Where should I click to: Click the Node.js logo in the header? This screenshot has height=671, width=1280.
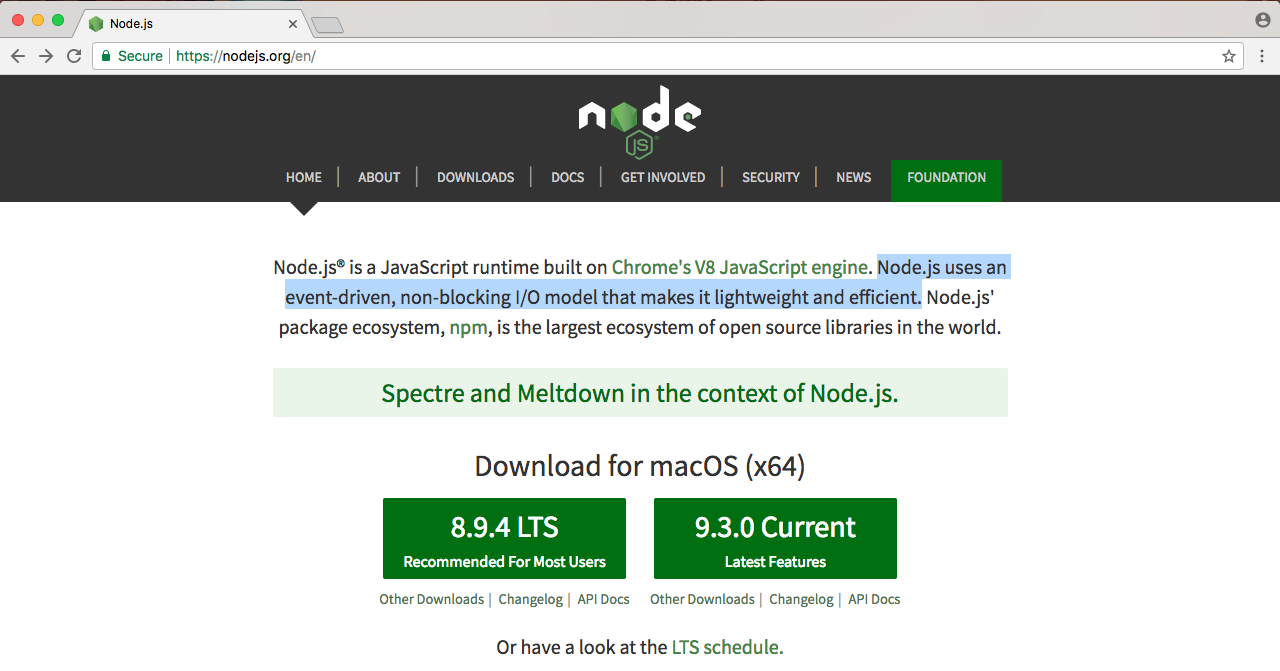click(x=640, y=119)
